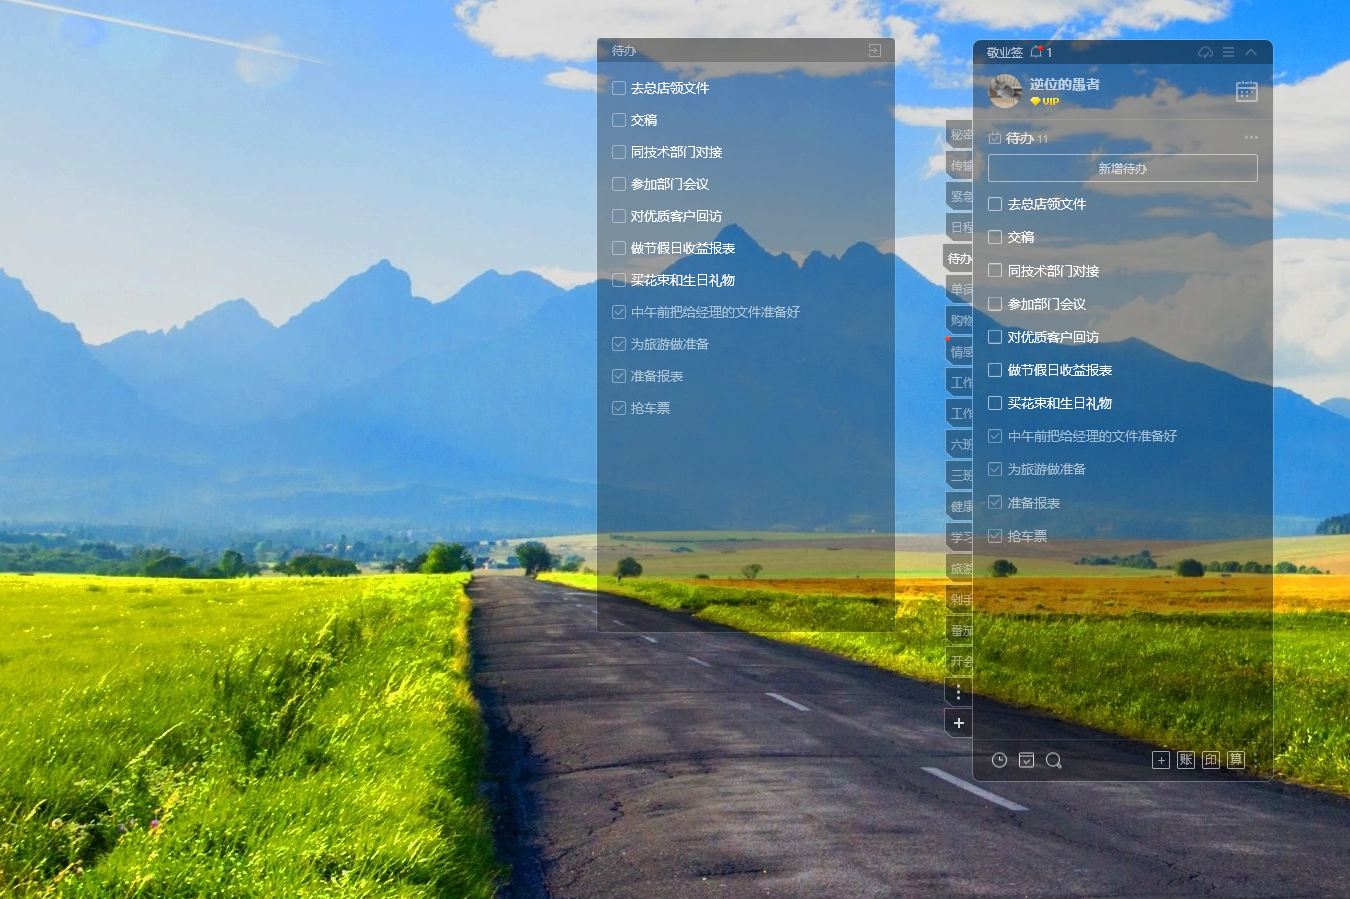Tick 参加部门会议 checkbox in main panel
Image resolution: width=1350 pixels, height=899 pixels.
[995, 304]
